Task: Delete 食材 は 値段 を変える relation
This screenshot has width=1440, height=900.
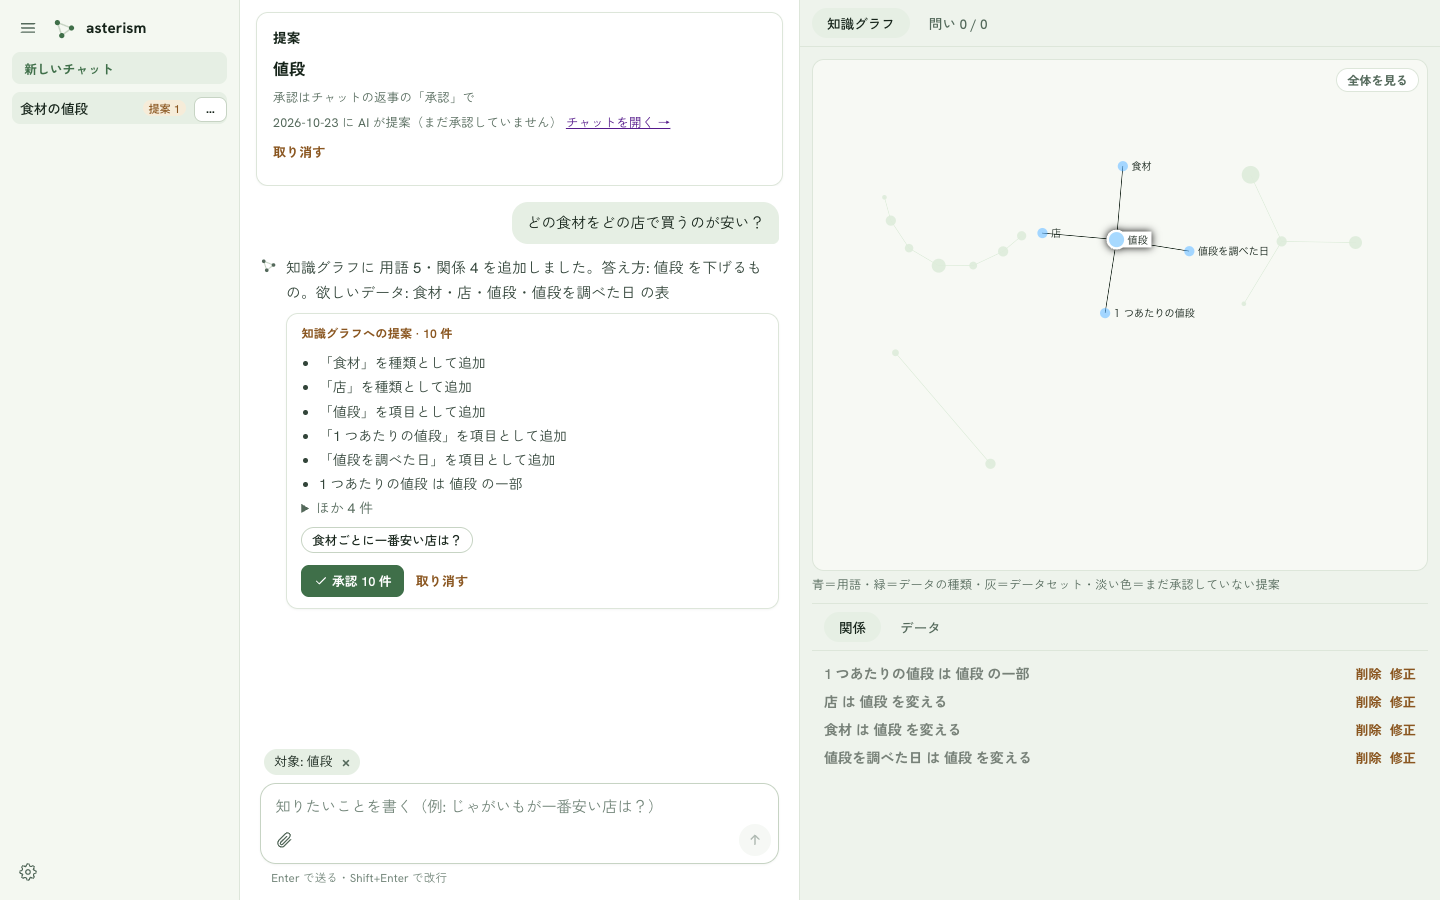Action: click(1368, 730)
